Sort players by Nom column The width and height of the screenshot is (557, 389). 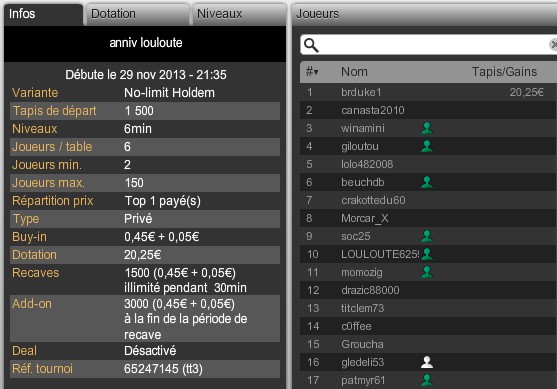click(x=354, y=72)
